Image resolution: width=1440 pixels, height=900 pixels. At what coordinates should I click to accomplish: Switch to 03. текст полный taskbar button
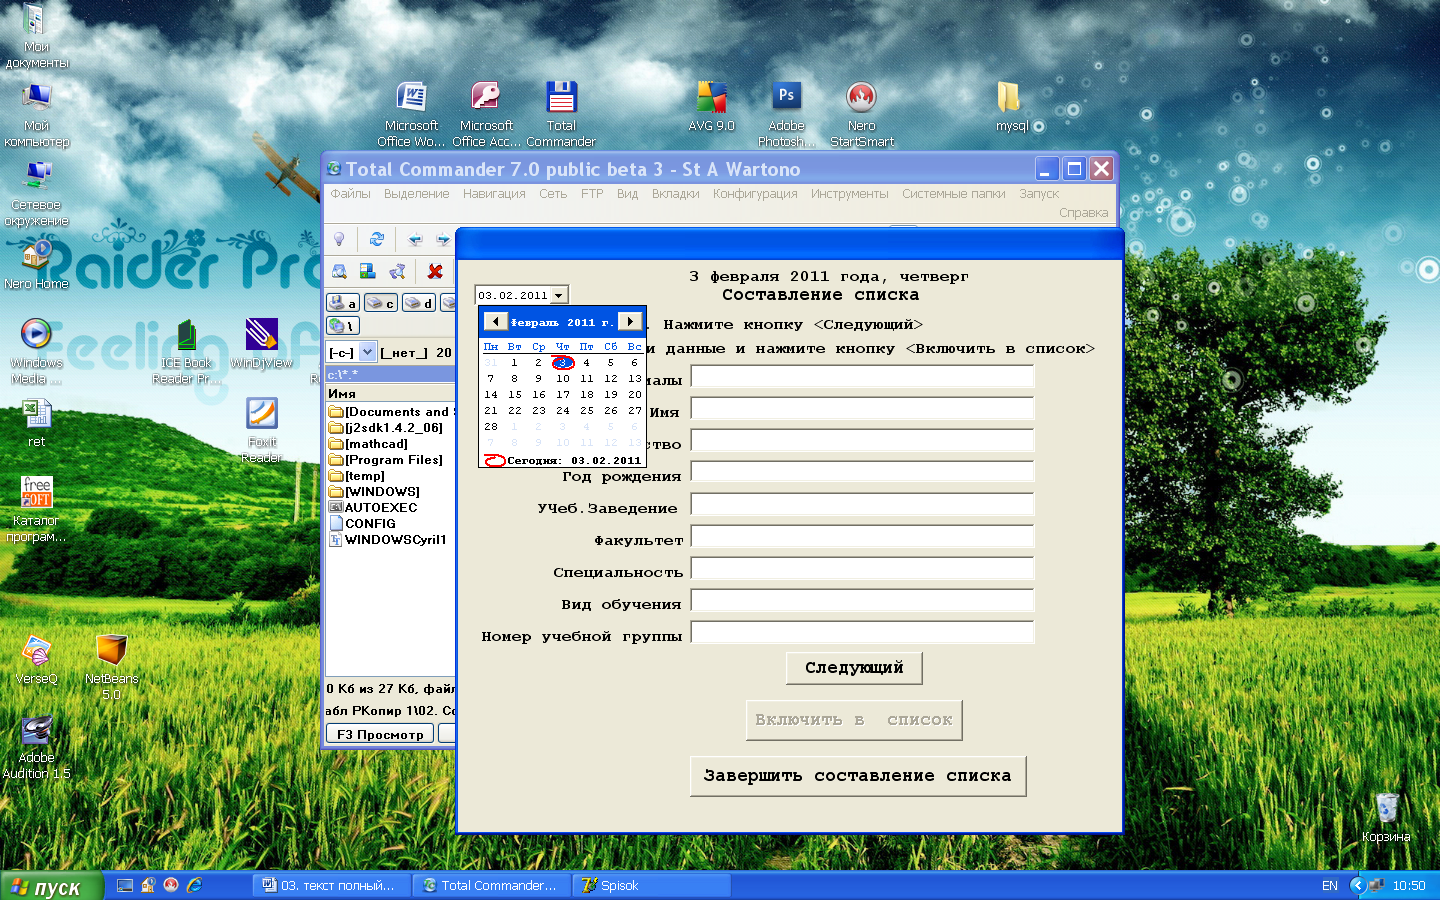[329, 885]
